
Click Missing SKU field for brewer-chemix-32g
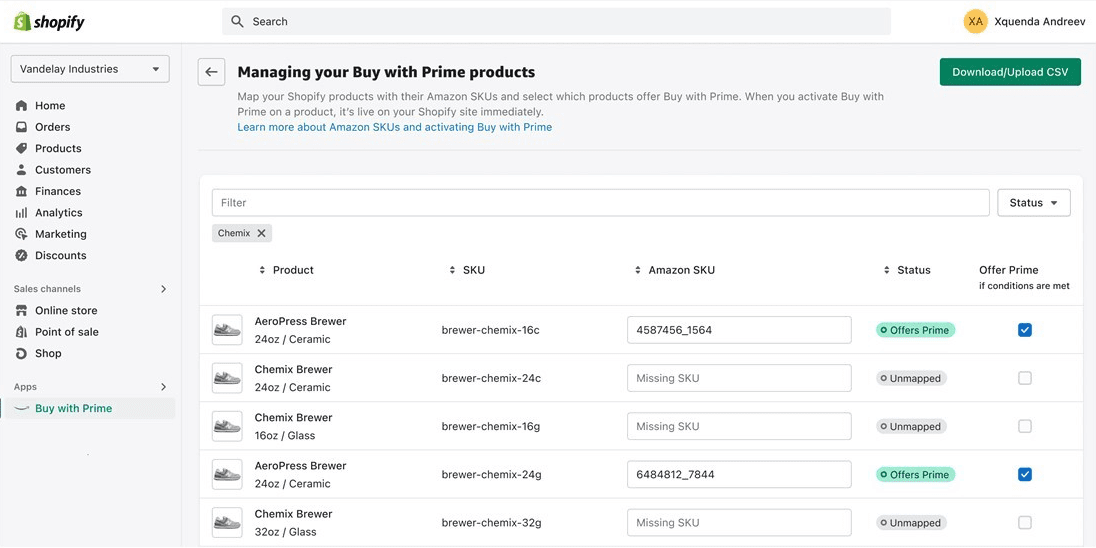[x=740, y=523]
